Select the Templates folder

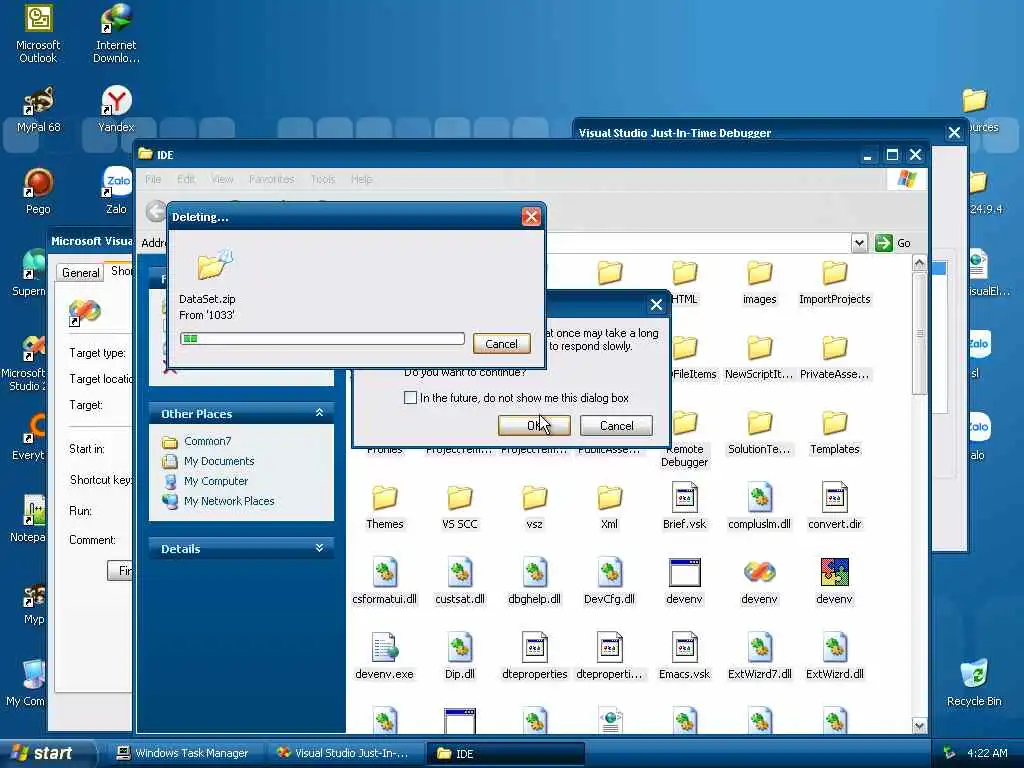pyautogui.click(x=835, y=432)
